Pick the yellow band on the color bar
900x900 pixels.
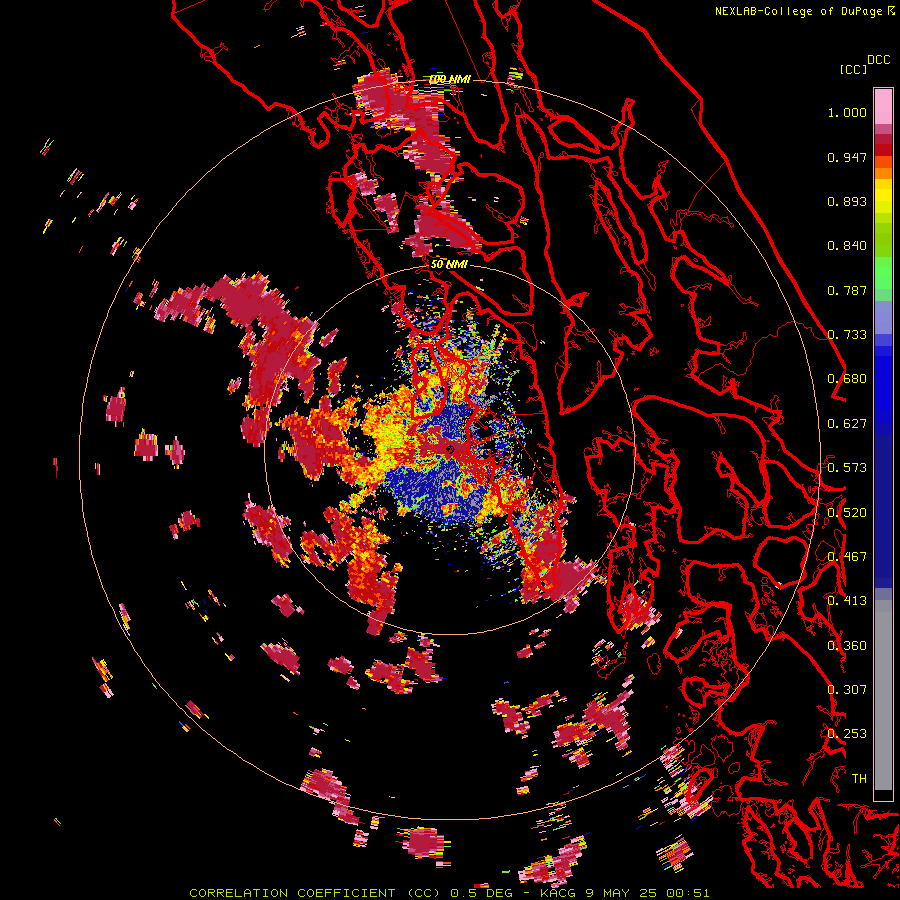[x=883, y=196]
